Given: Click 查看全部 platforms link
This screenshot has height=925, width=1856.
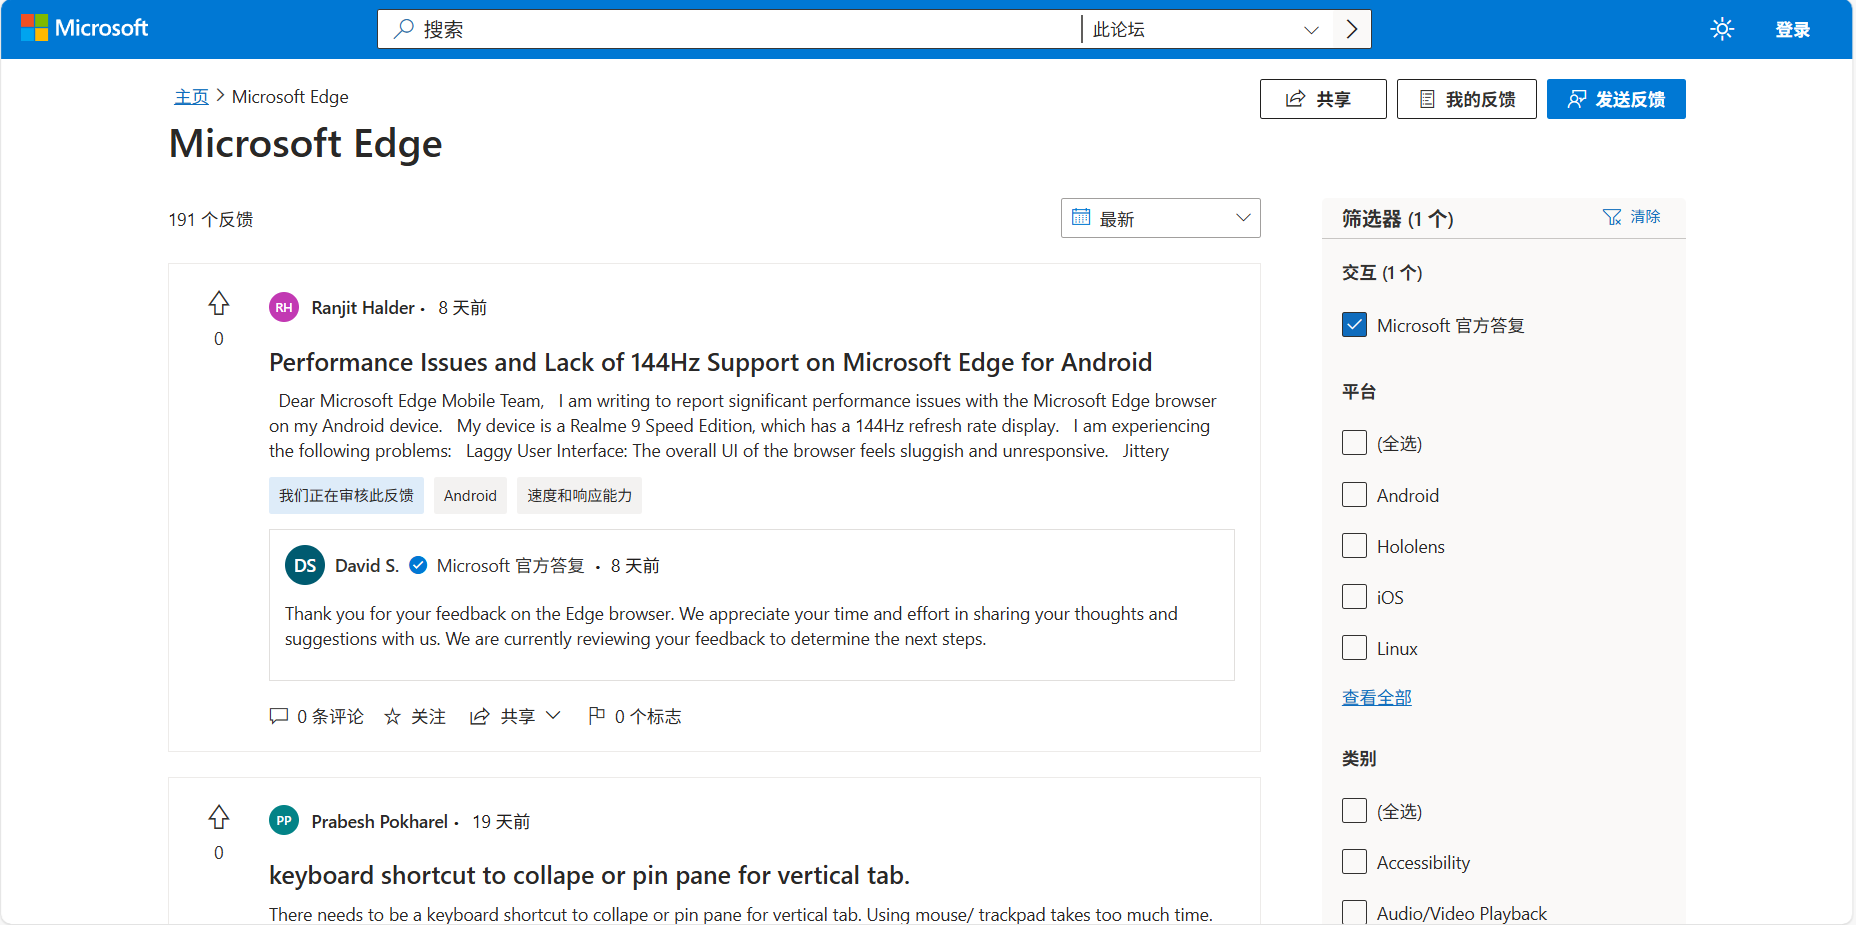Looking at the screenshot, I should 1376,697.
